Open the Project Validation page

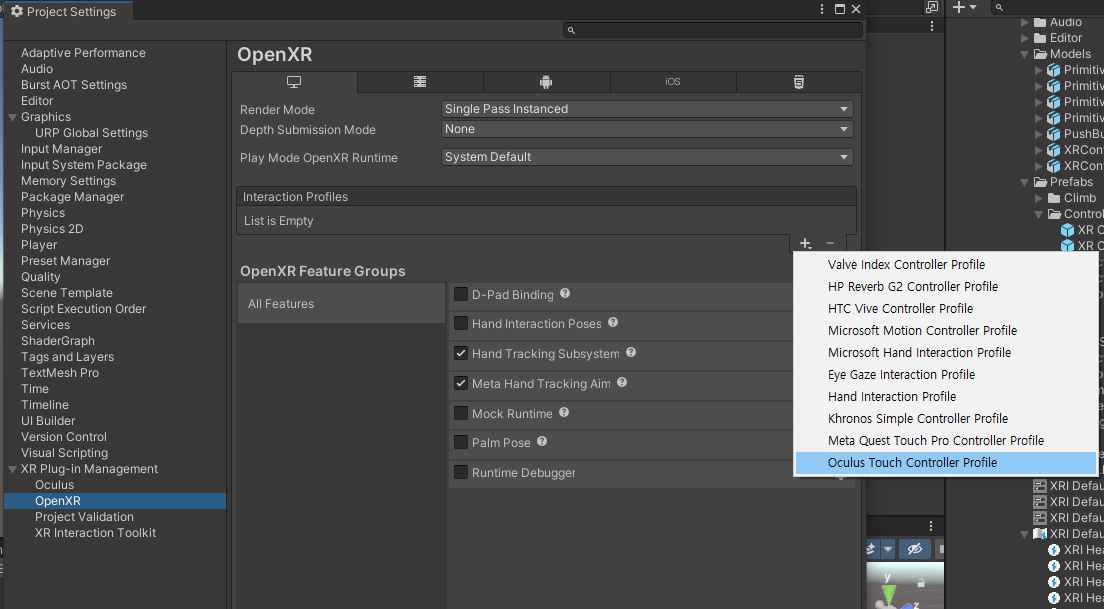click(84, 517)
